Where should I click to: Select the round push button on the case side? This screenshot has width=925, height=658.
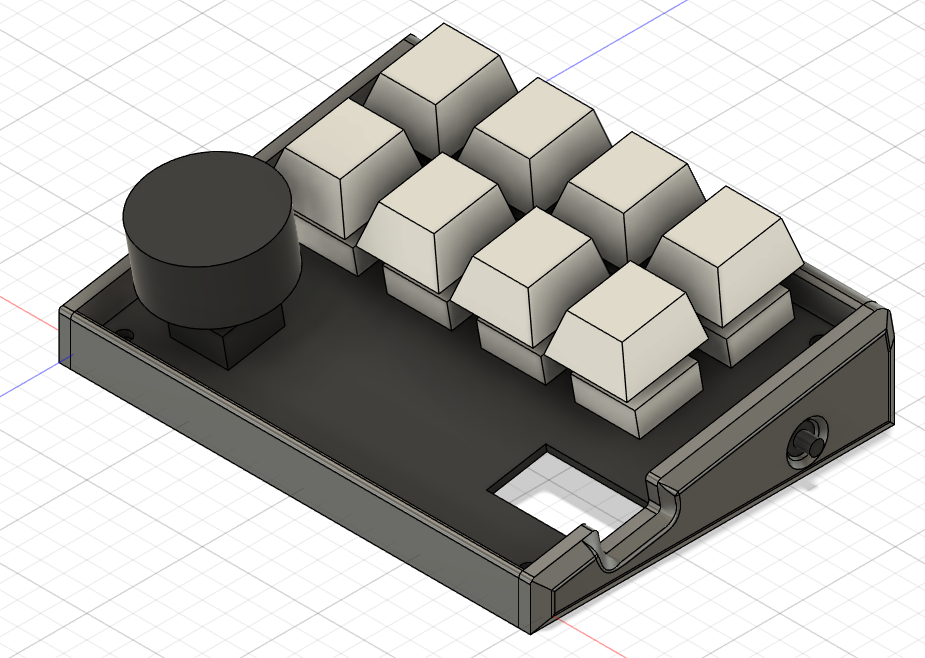808,444
